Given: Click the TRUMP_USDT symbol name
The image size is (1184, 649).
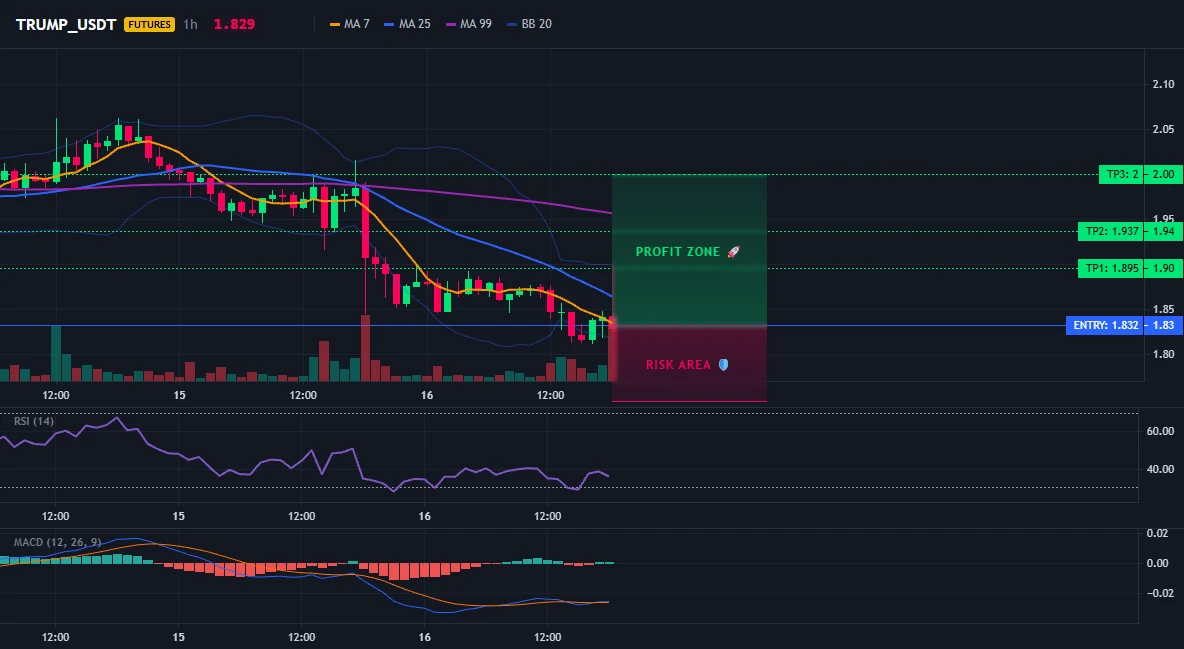Looking at the screenshot, I should pyautogui.click(x=66, y=24).
